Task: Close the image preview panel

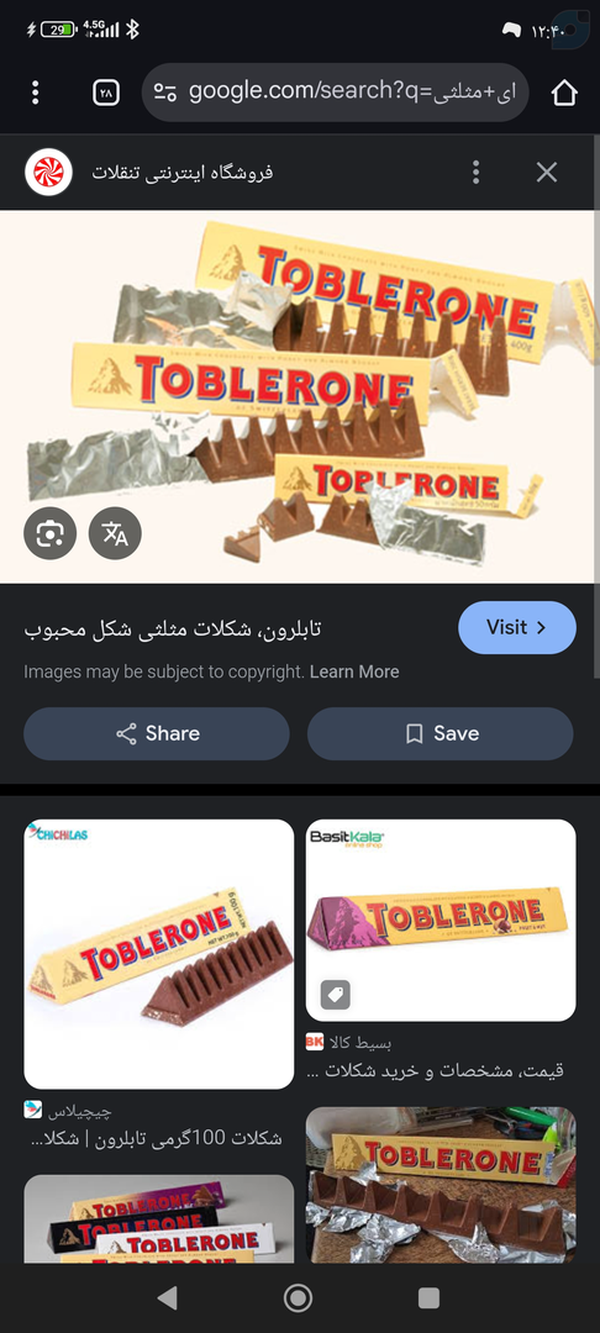Action: point(546,172)
